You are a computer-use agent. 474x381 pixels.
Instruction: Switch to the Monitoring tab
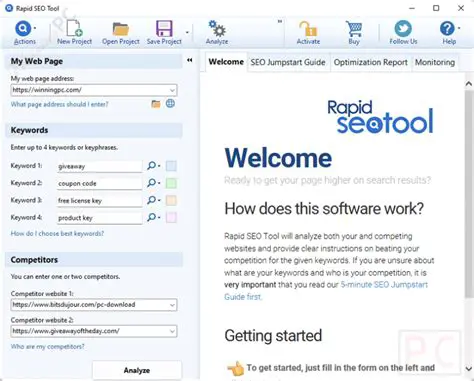pyautogui.click(x=435, y=62)
